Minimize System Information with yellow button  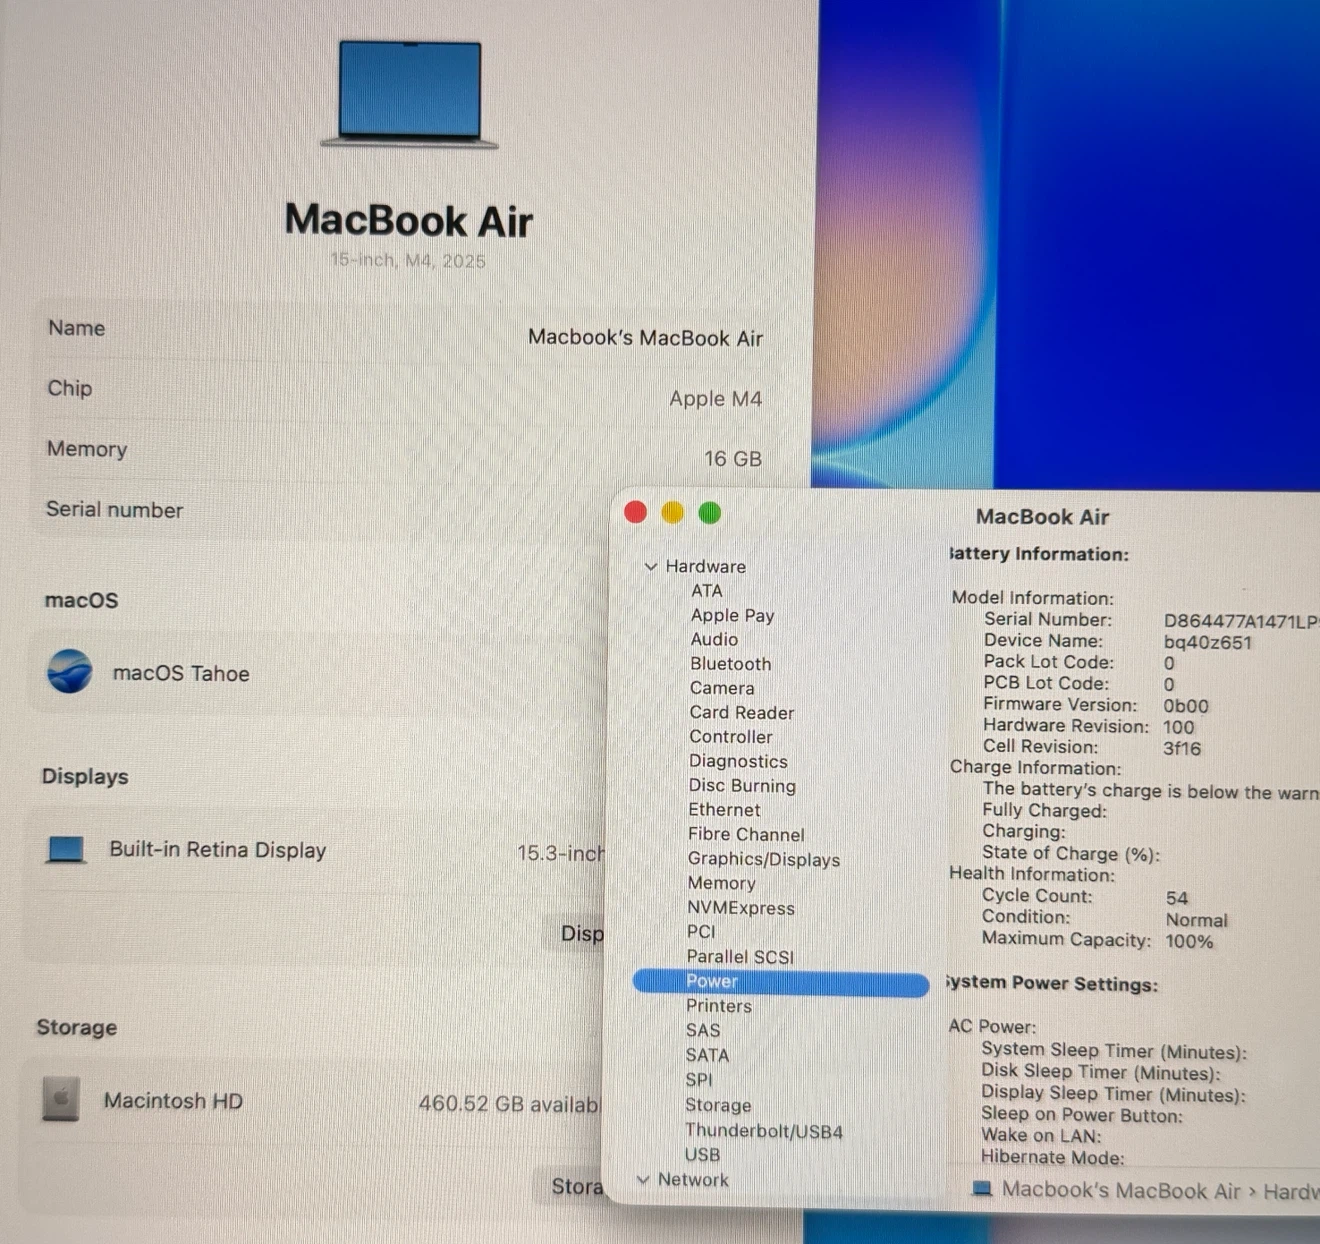[x=673, y=512]
